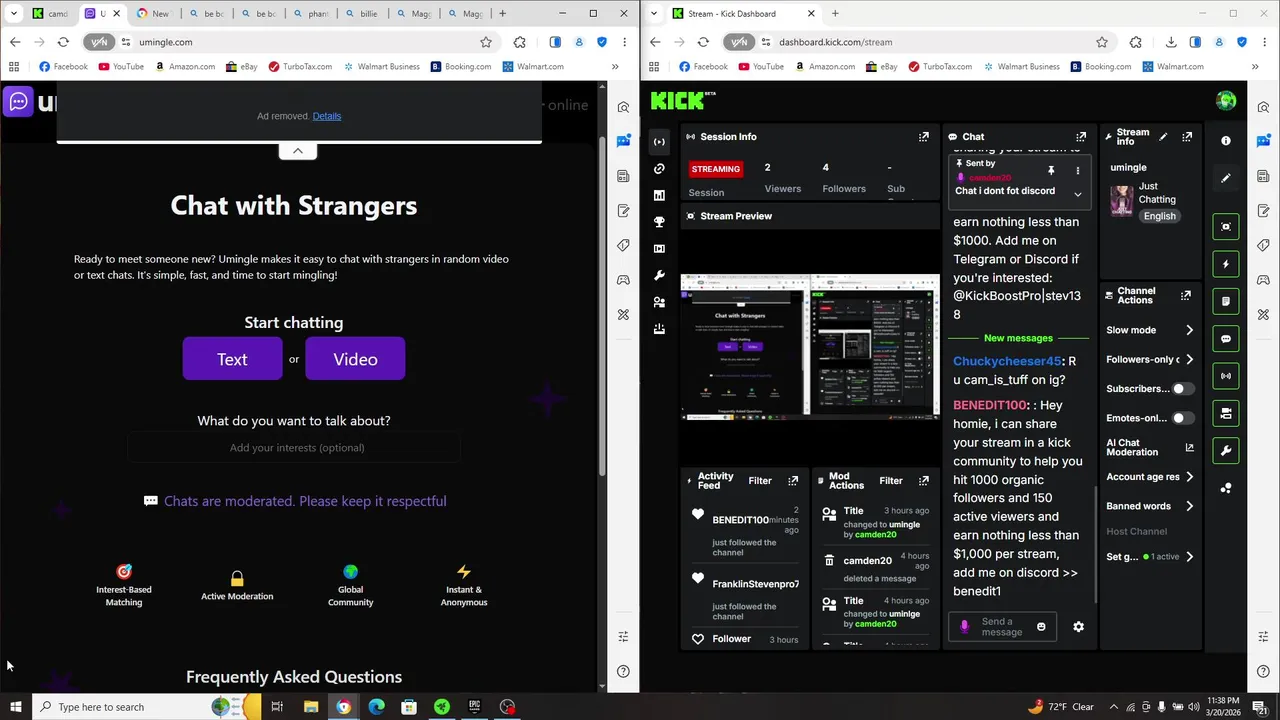Open the ad removed Details link

(327, 116)
